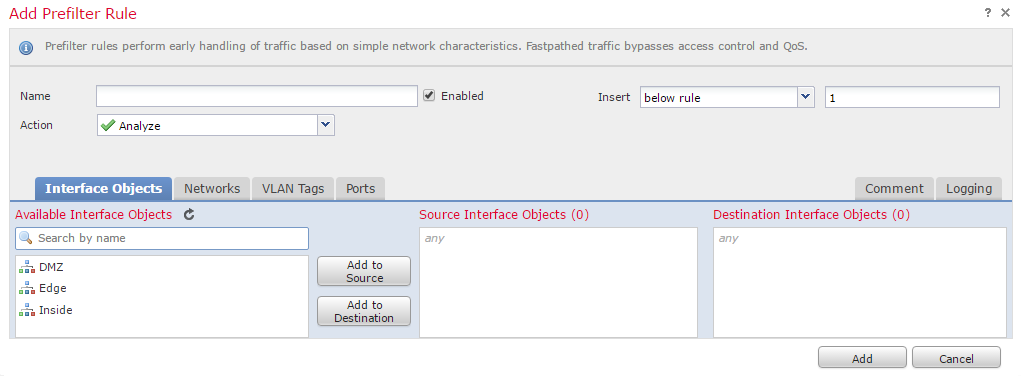The height and width of the screenshot is (377, 1021).
Task: Open the Action dropdown arrow
Action: click(x=326, y=125)
